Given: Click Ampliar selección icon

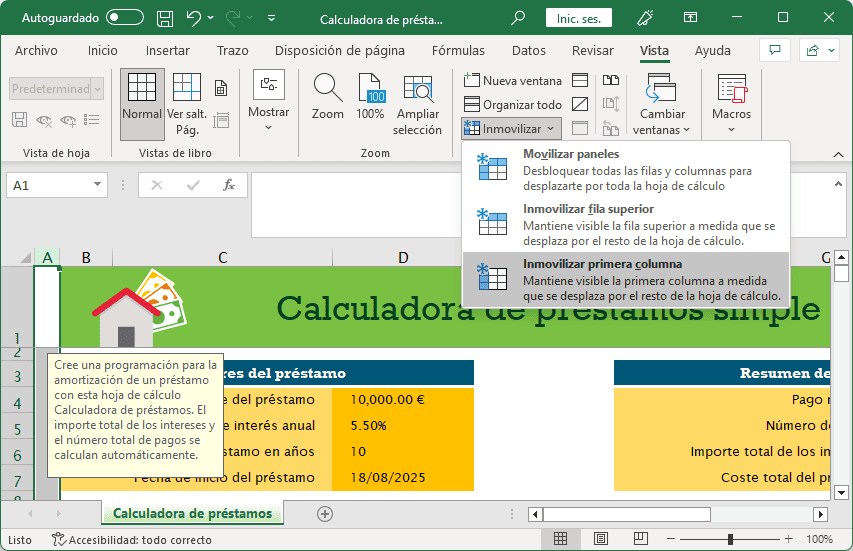Looking at the screenshot, I should pos(417,103).
